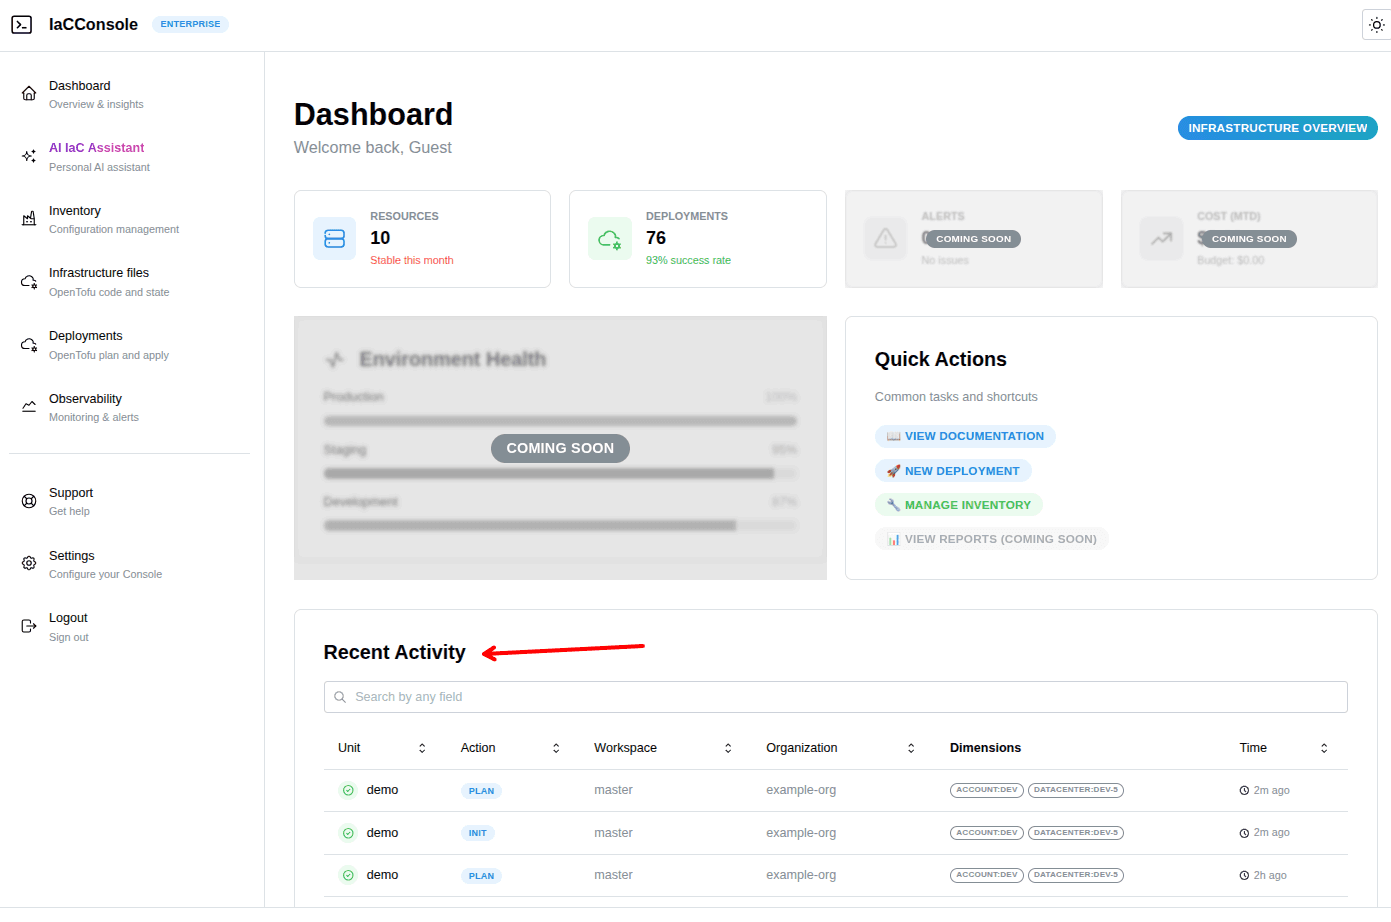Open Settings via the gear icon

29,563
